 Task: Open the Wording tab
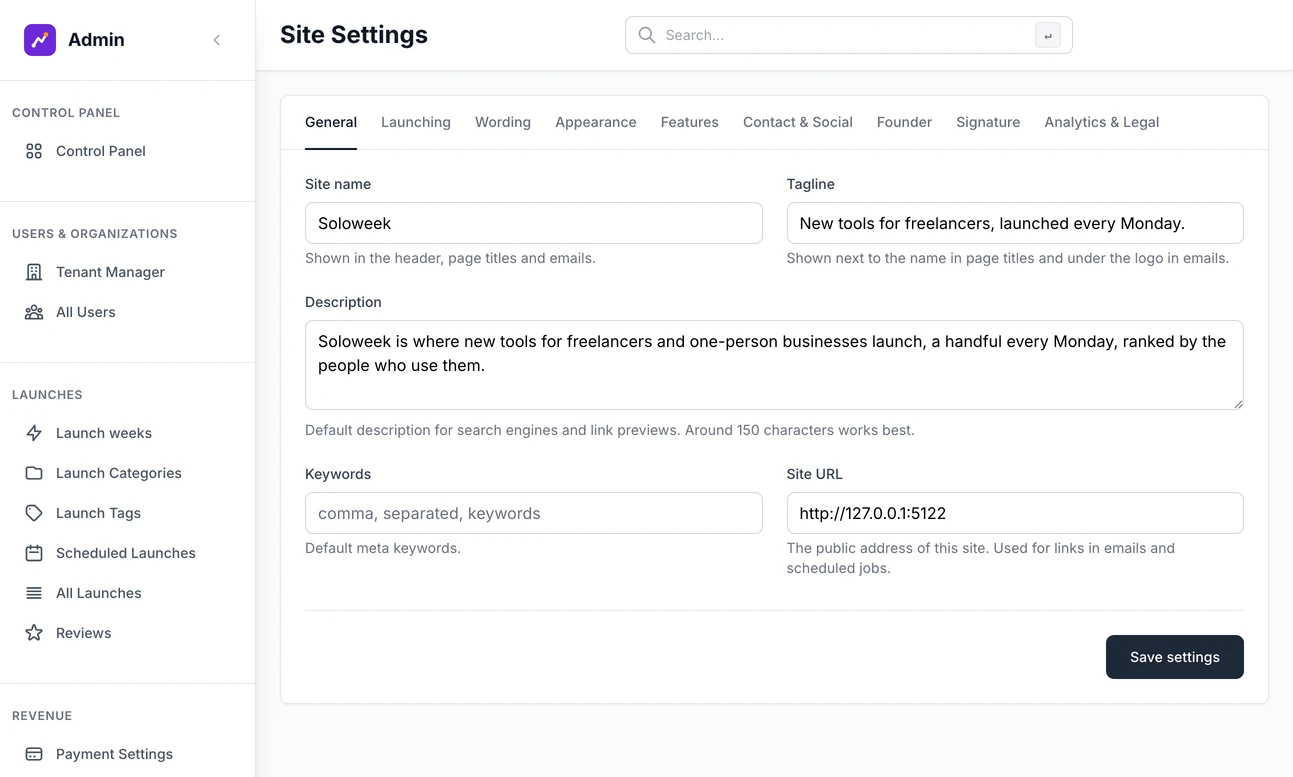[503, 122]
